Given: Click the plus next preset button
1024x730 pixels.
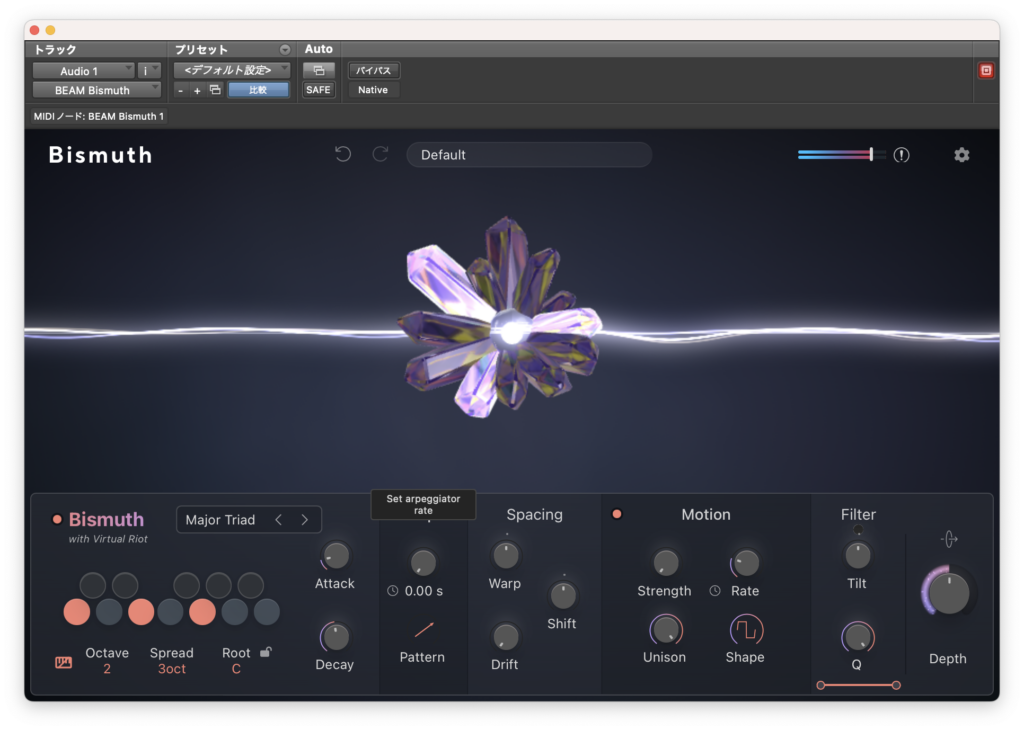Looking at the screenshot, I should pos(197,90).
